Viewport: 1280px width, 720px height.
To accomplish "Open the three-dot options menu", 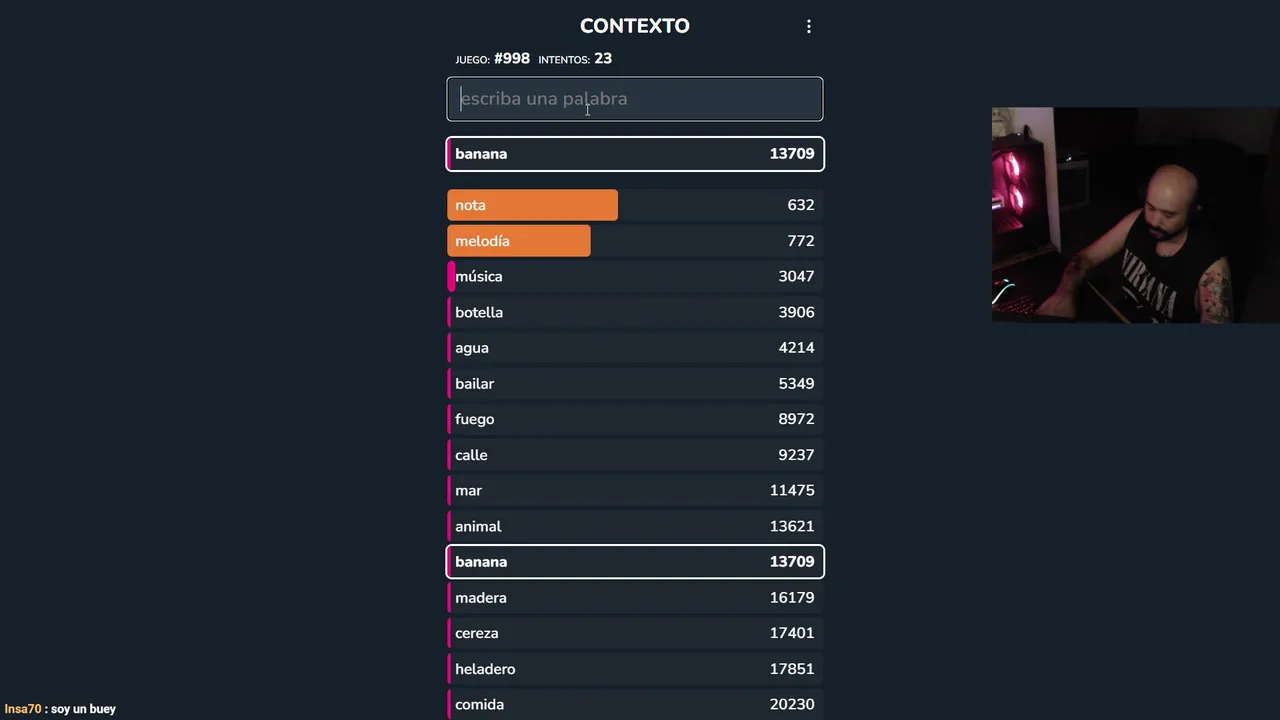I will coord(809,27).
